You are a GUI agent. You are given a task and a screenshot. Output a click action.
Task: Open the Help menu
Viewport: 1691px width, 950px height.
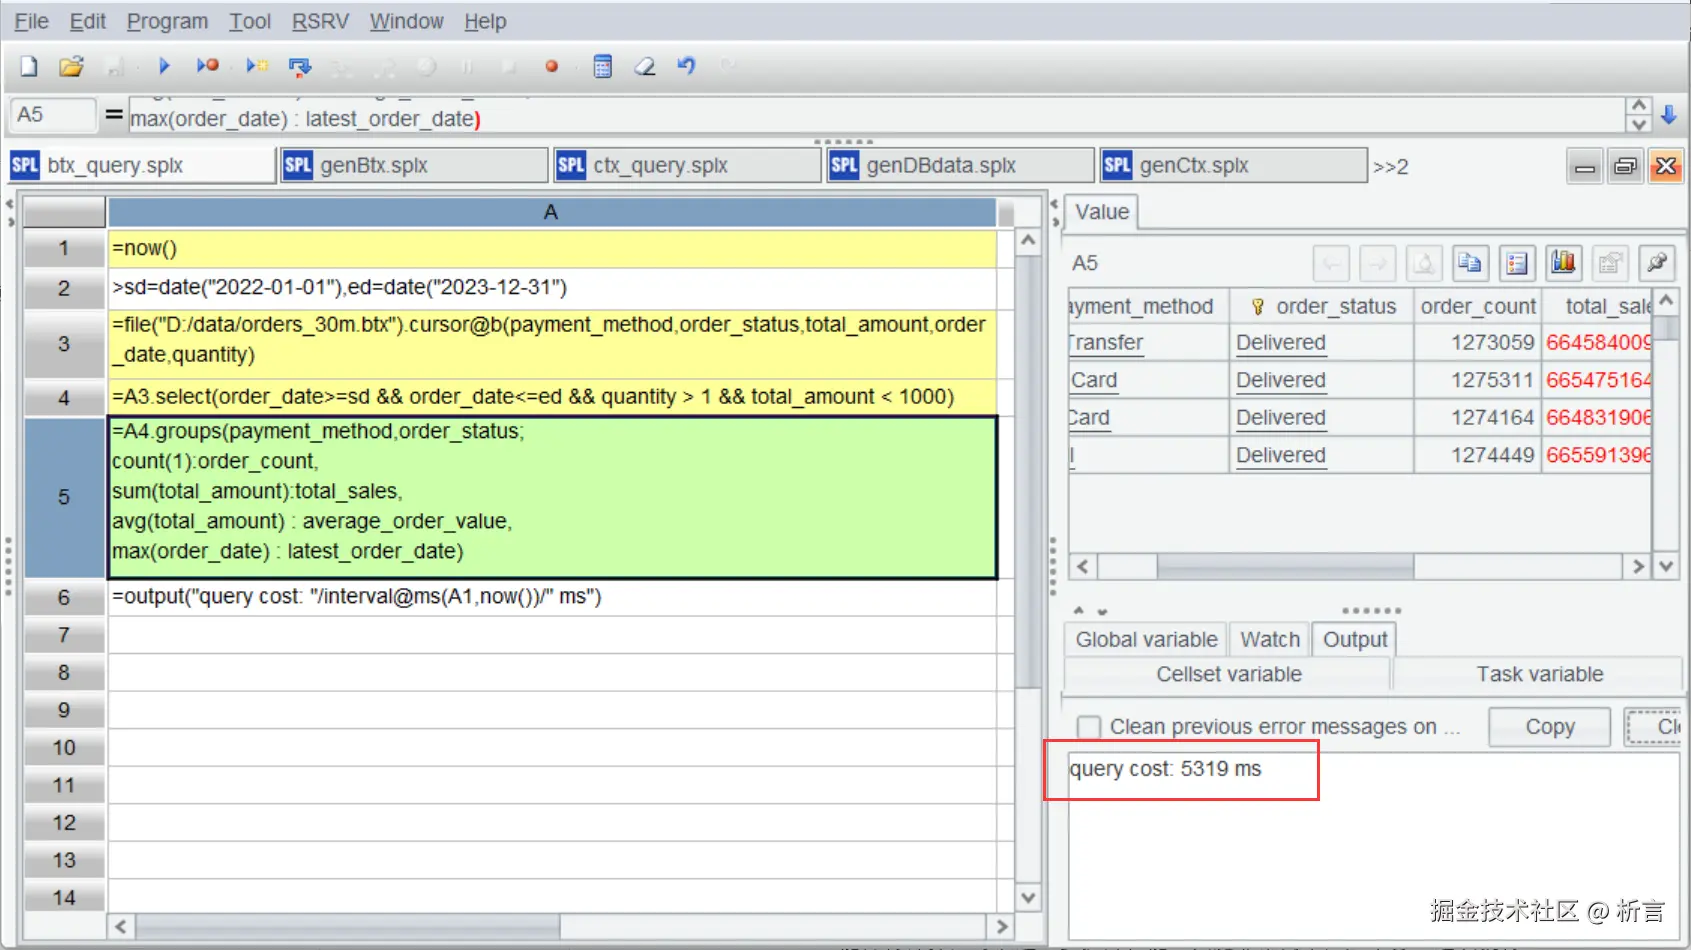pyautogui.click(x=485, y=21)
